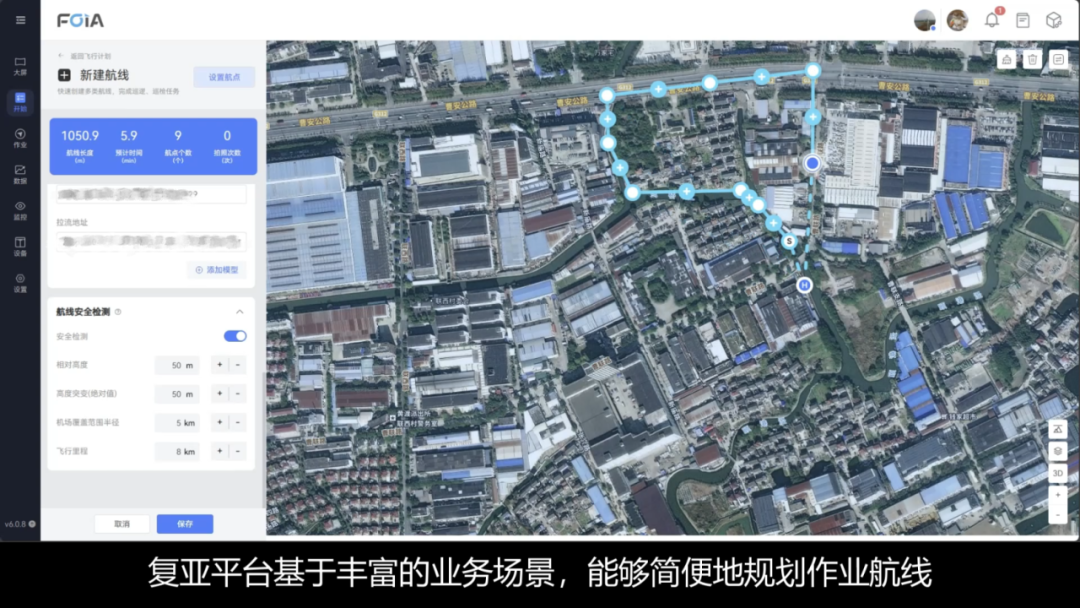Open the 数据 section in the sidebar
This screenshot has width=1080, height=608.
[20, 174]
